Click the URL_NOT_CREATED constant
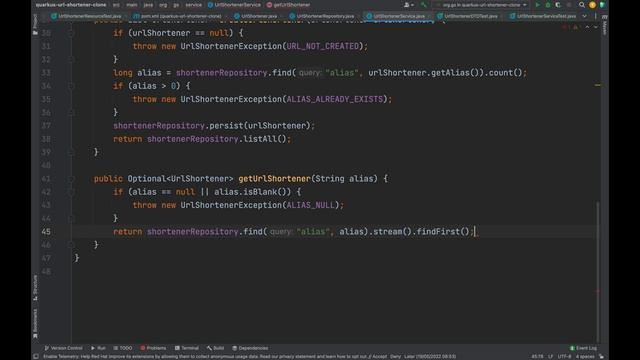Viewport: 640px width, 360px height. click(322, 46)
